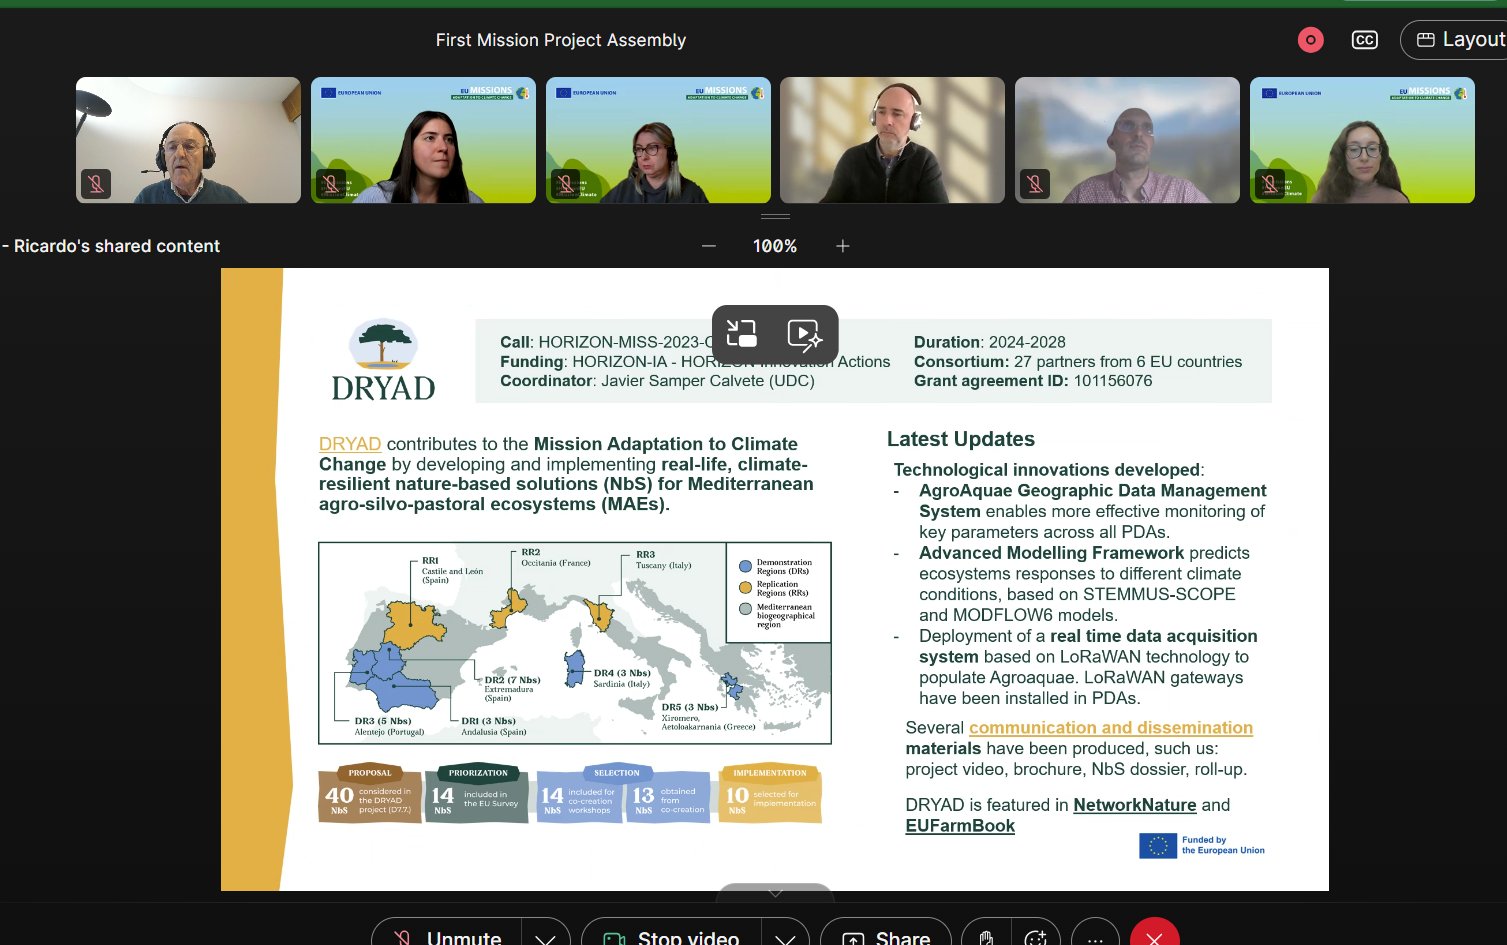The image size is (1507, 945).
Task: Toggle closed captions with the CC button
Action: 1364,40
